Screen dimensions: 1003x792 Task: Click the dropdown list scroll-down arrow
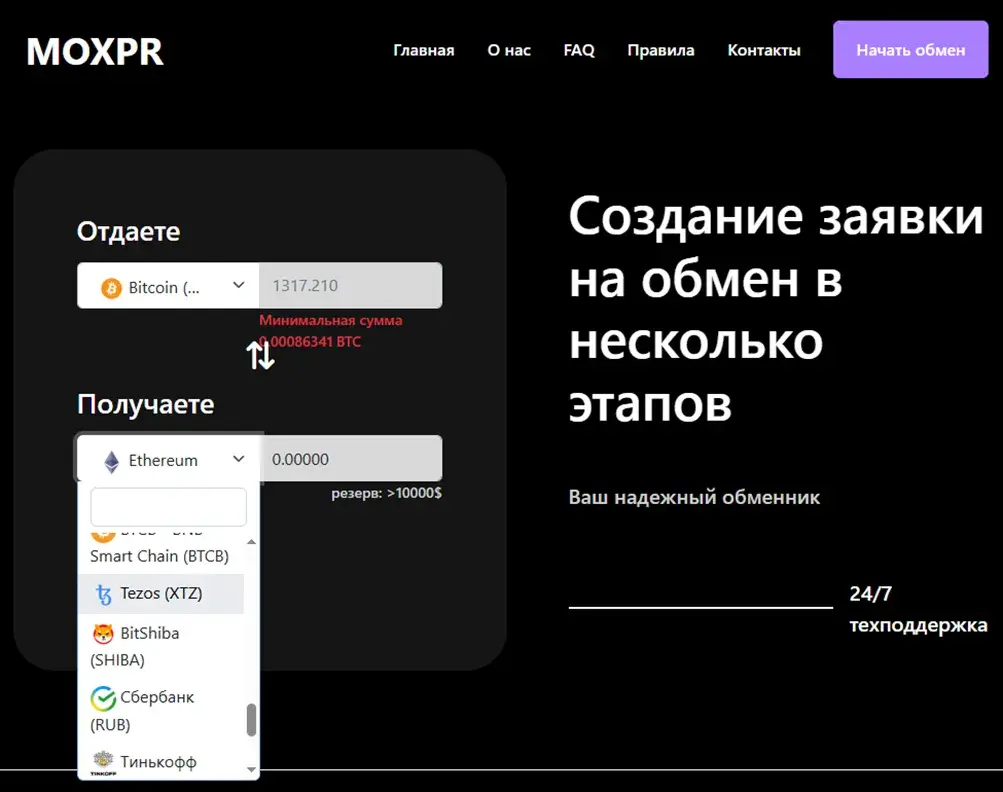point(251,770)
